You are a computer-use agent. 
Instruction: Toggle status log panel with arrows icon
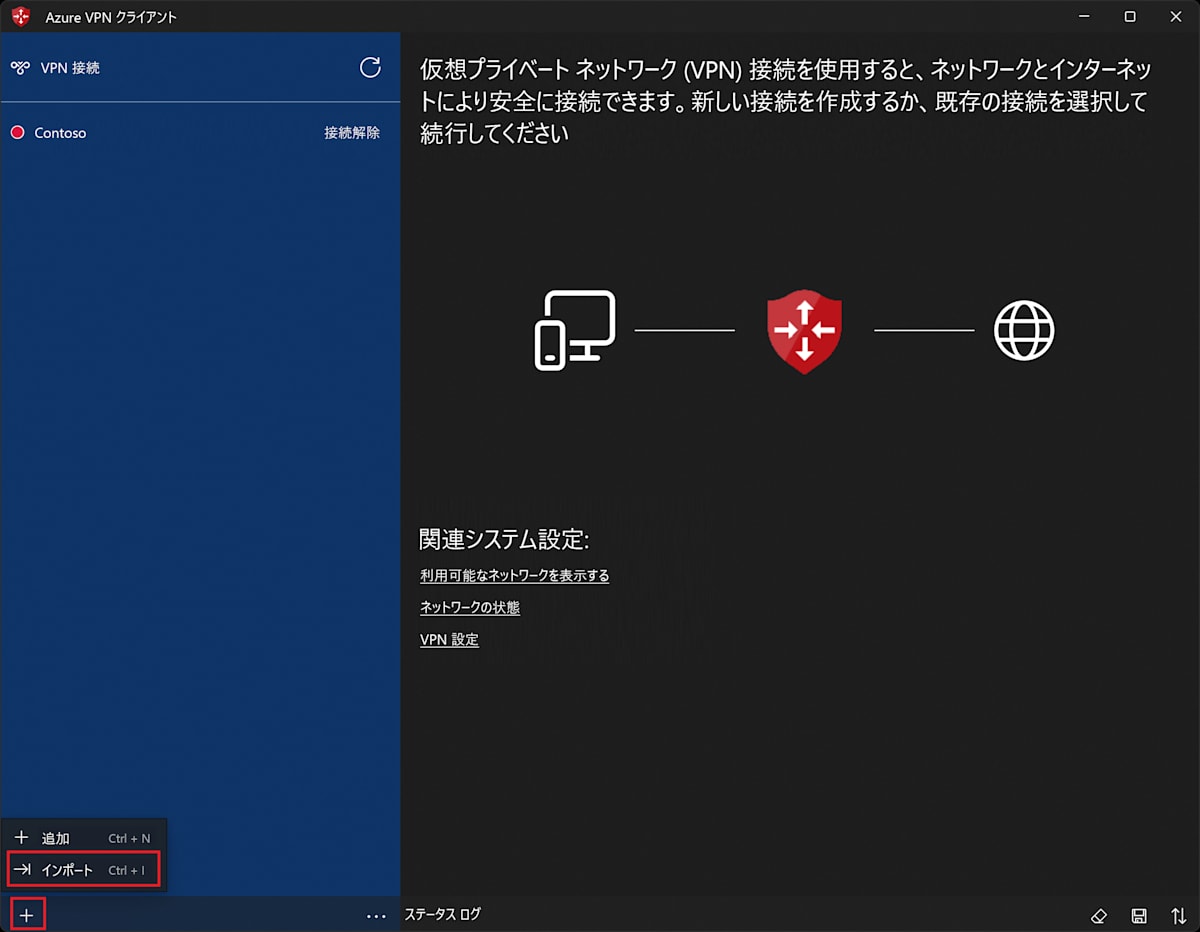pyautogui.click(x=1178, y=915)
